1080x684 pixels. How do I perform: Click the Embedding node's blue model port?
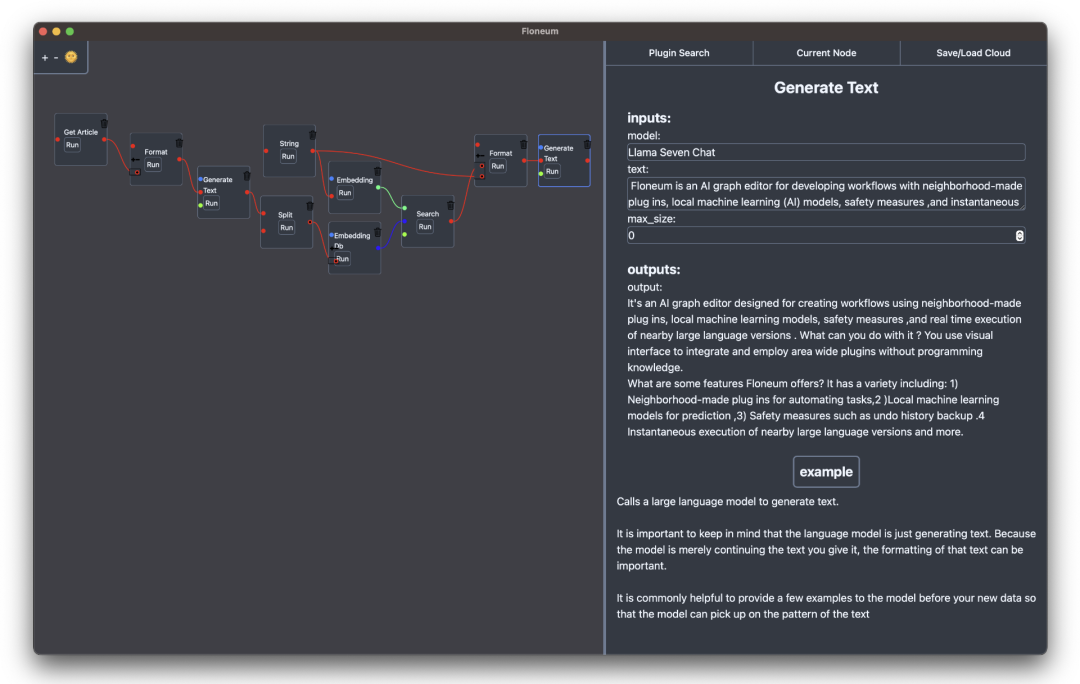332,179
